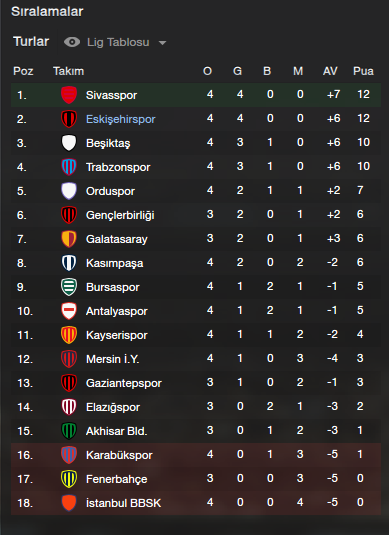Sort table by Takım column header
389x535 pixels.
pos(68,71)
